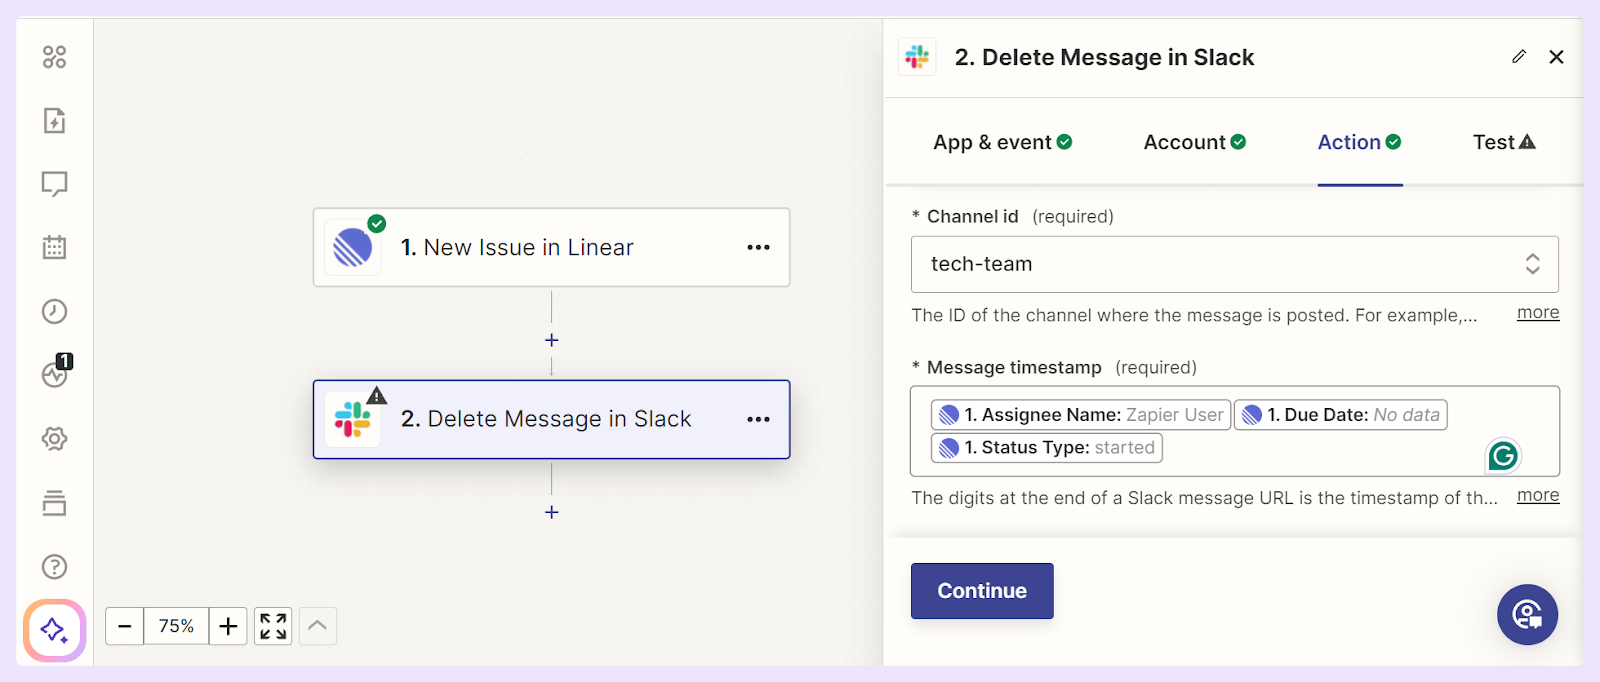This screenshot has width=1600, height=682.
Task: Open the versions stack icon in sidebar
Action: [55, 503]
